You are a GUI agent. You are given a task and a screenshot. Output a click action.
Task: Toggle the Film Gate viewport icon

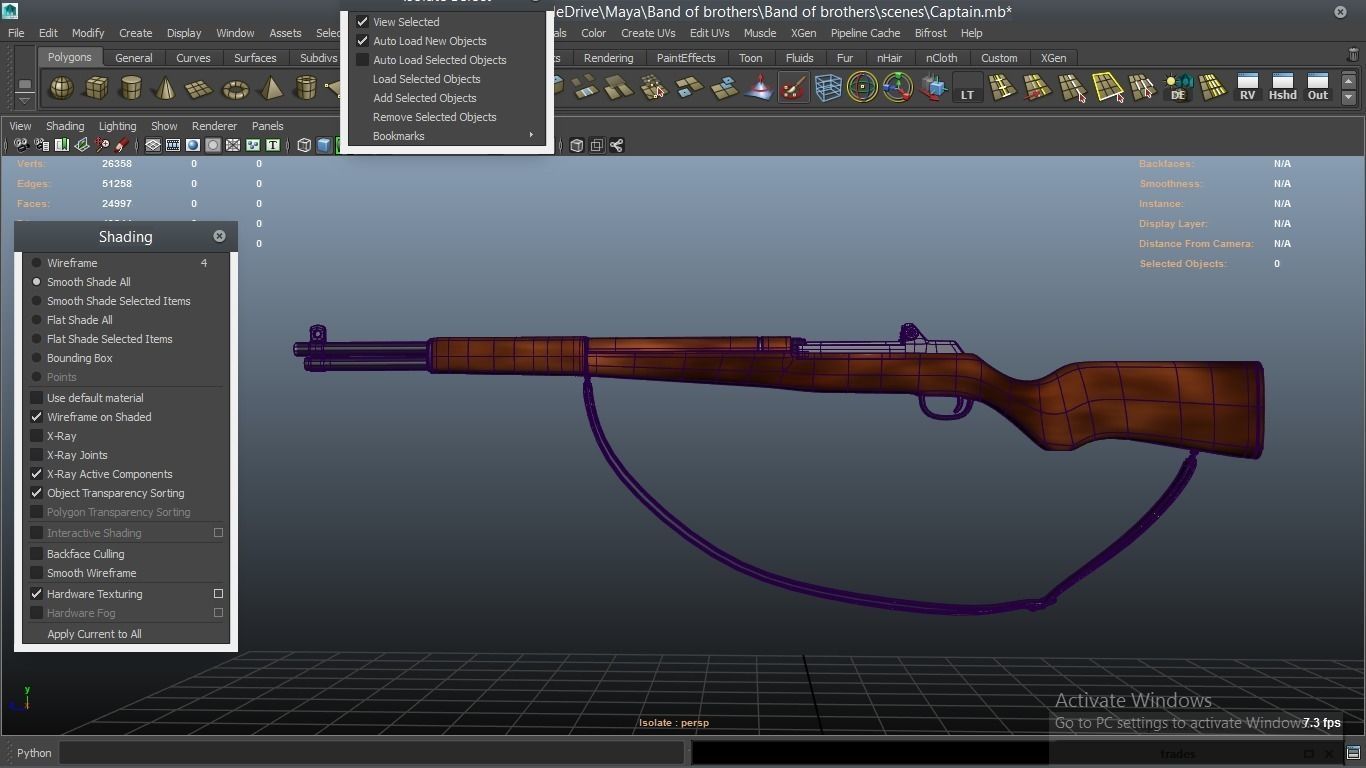[x=173, y=145]
